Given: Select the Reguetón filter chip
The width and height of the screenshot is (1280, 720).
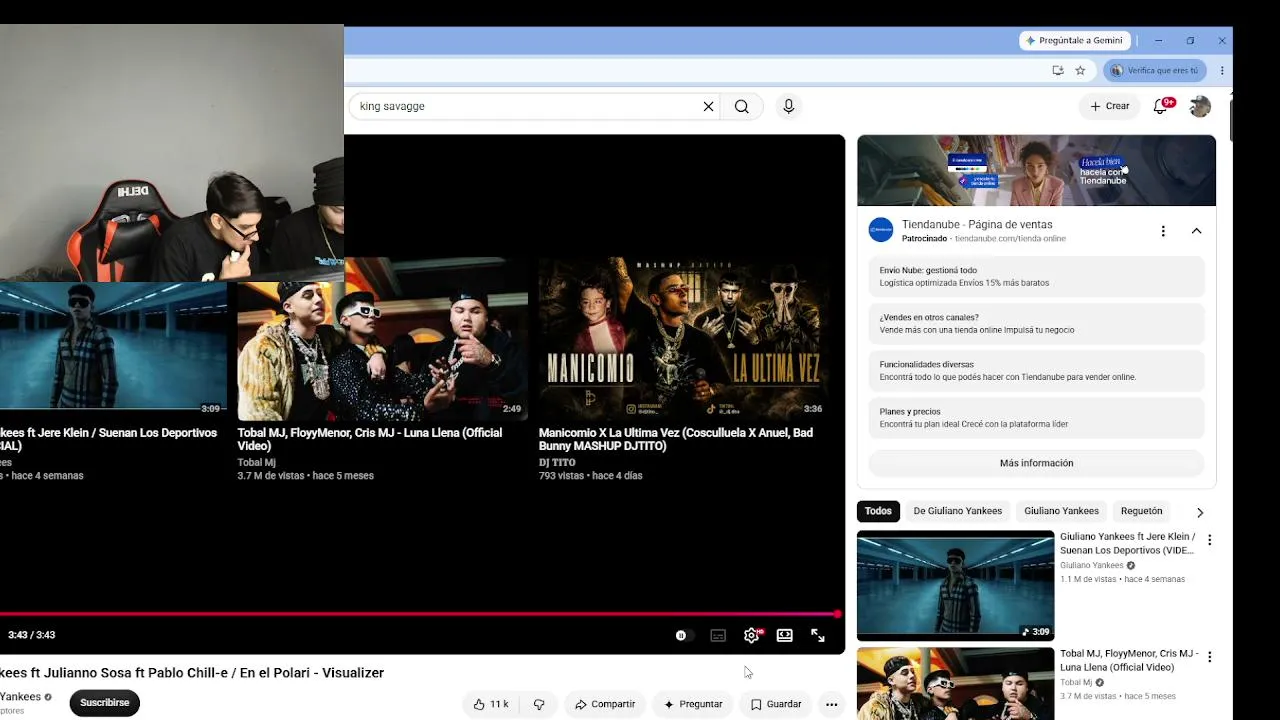Looking at the screenshot, I should coord(1141,511).
